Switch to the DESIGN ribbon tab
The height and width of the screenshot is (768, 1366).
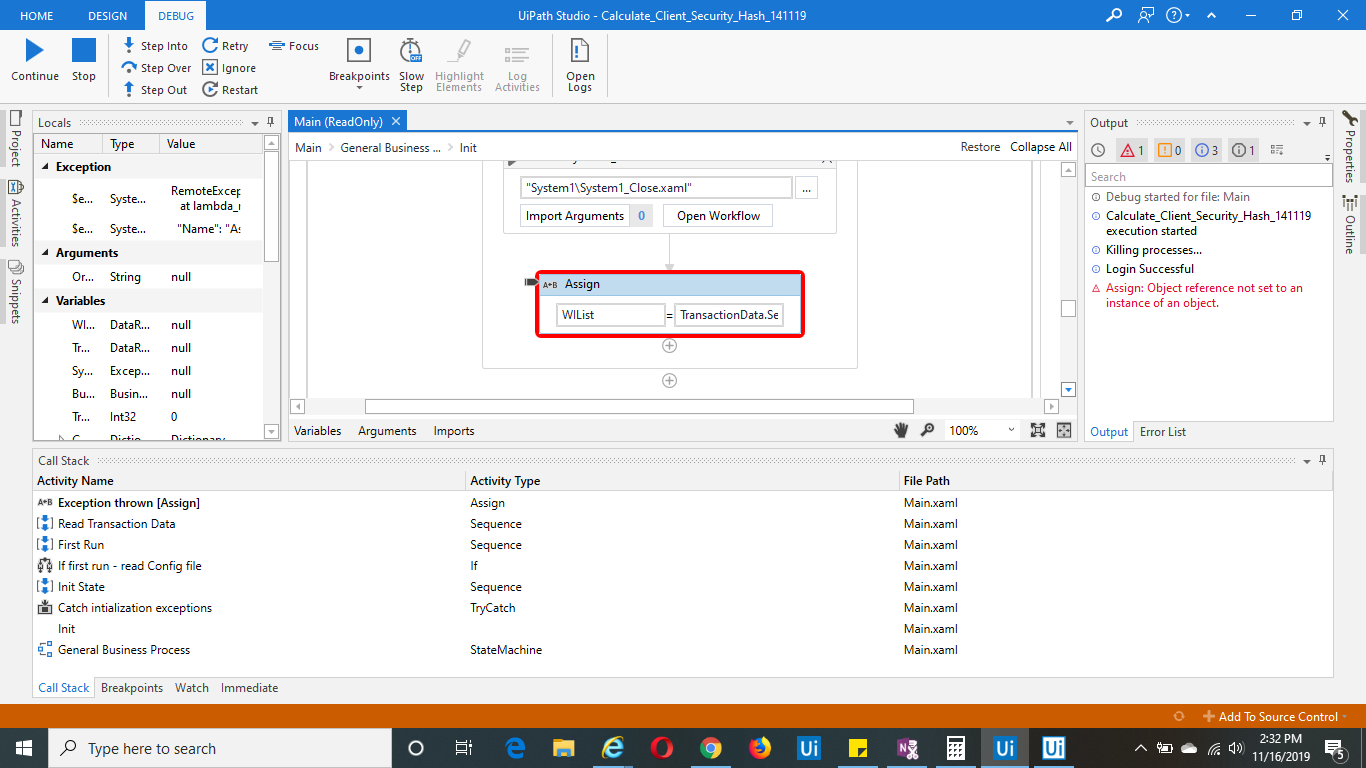pyautogui.click(x=107, y=15)
